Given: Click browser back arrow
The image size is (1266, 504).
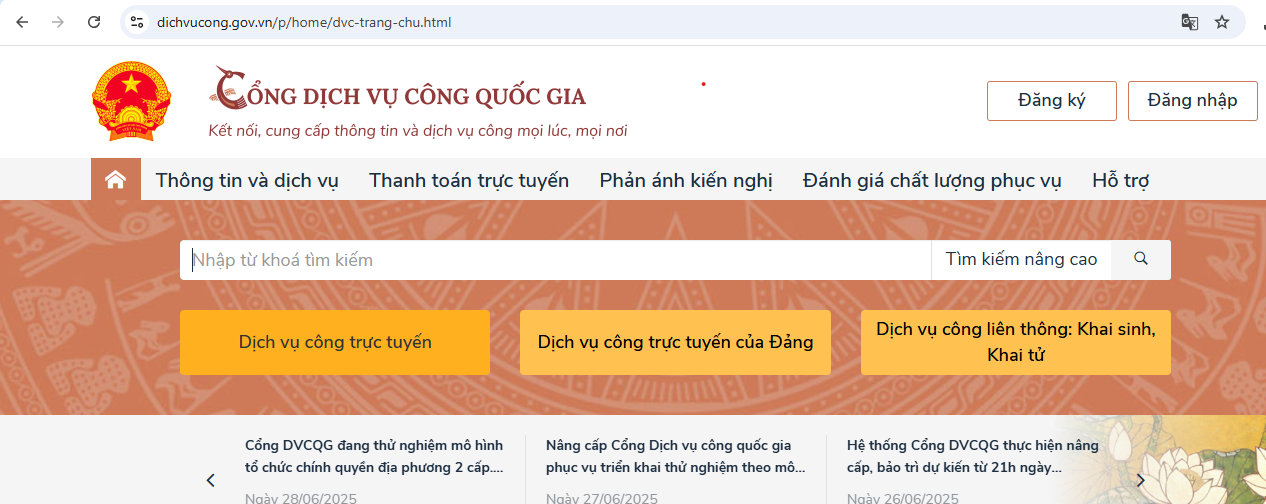Looking at the screenshot, I should [x=22, y=22].
